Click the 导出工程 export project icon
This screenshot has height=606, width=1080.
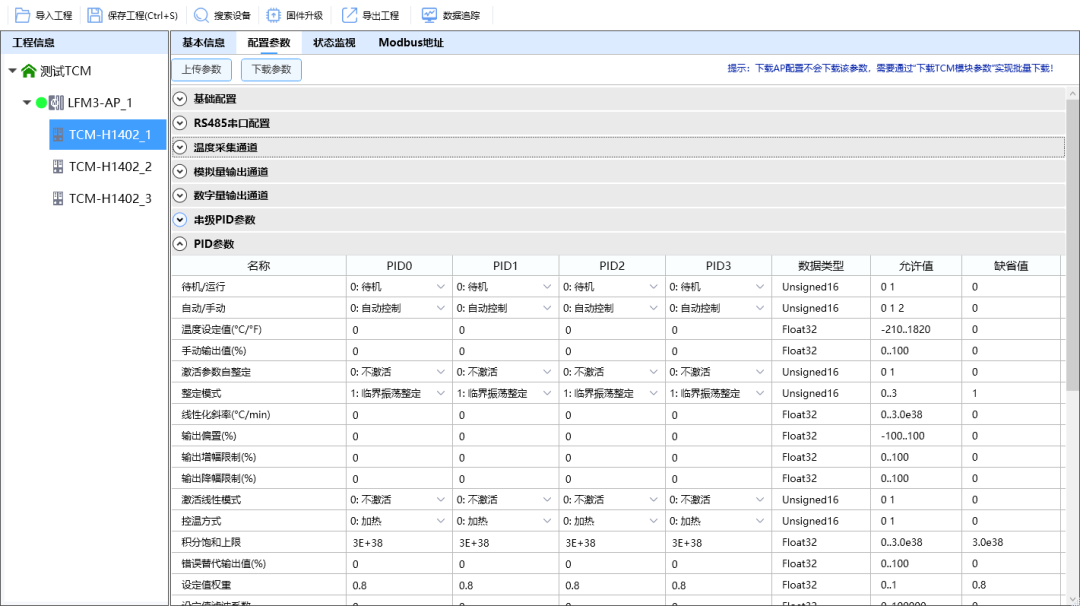coord(349,16)
